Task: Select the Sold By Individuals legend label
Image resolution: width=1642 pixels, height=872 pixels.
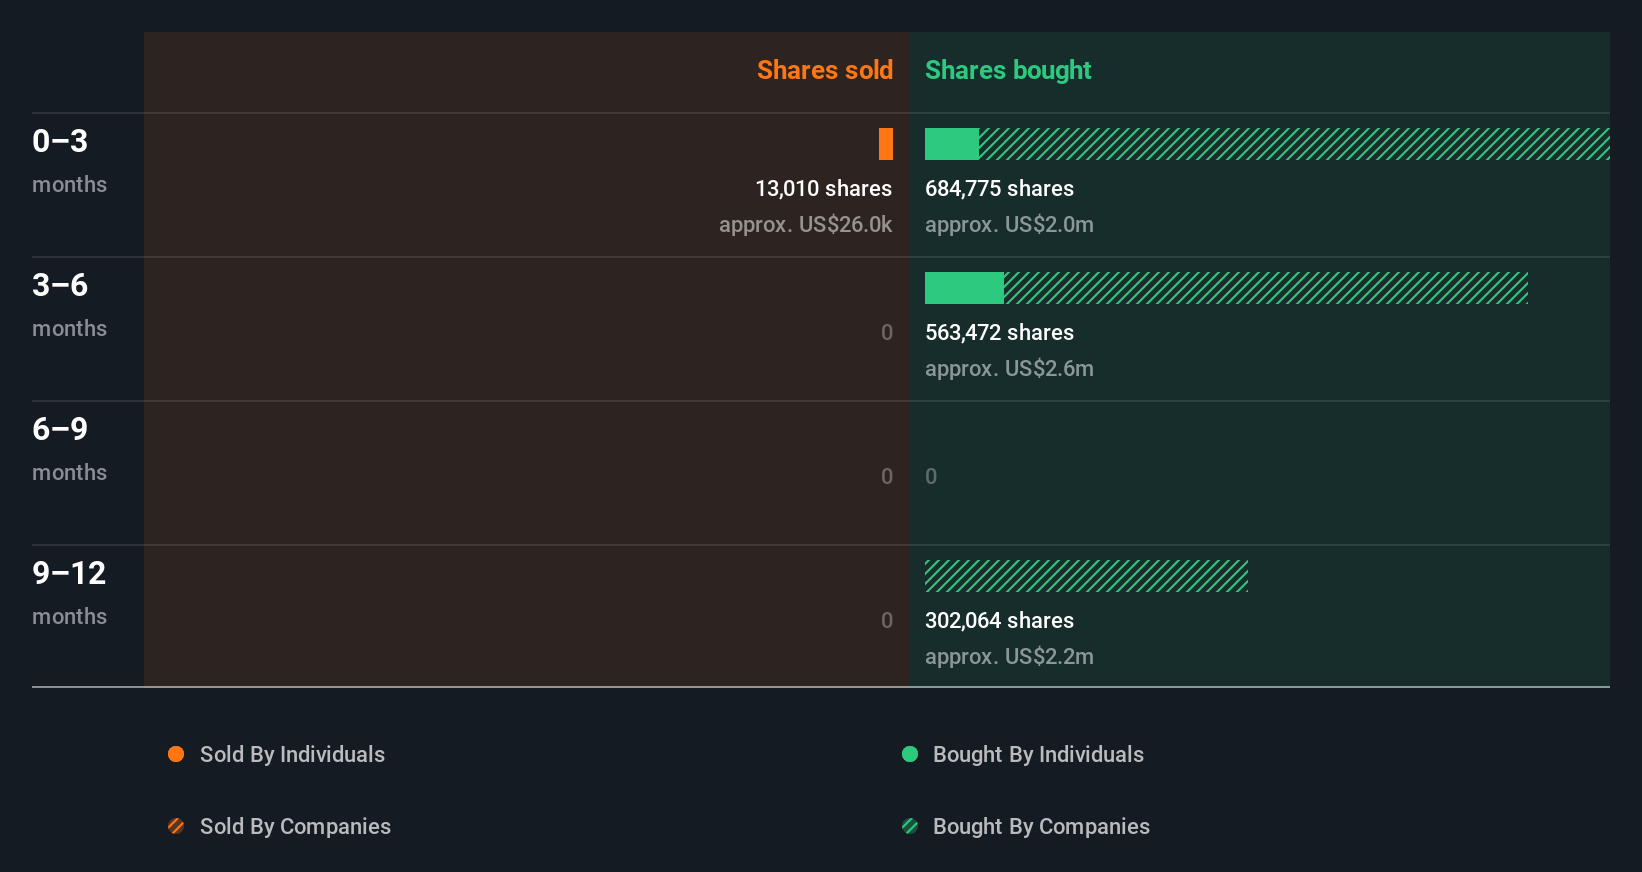Action: 292,755
